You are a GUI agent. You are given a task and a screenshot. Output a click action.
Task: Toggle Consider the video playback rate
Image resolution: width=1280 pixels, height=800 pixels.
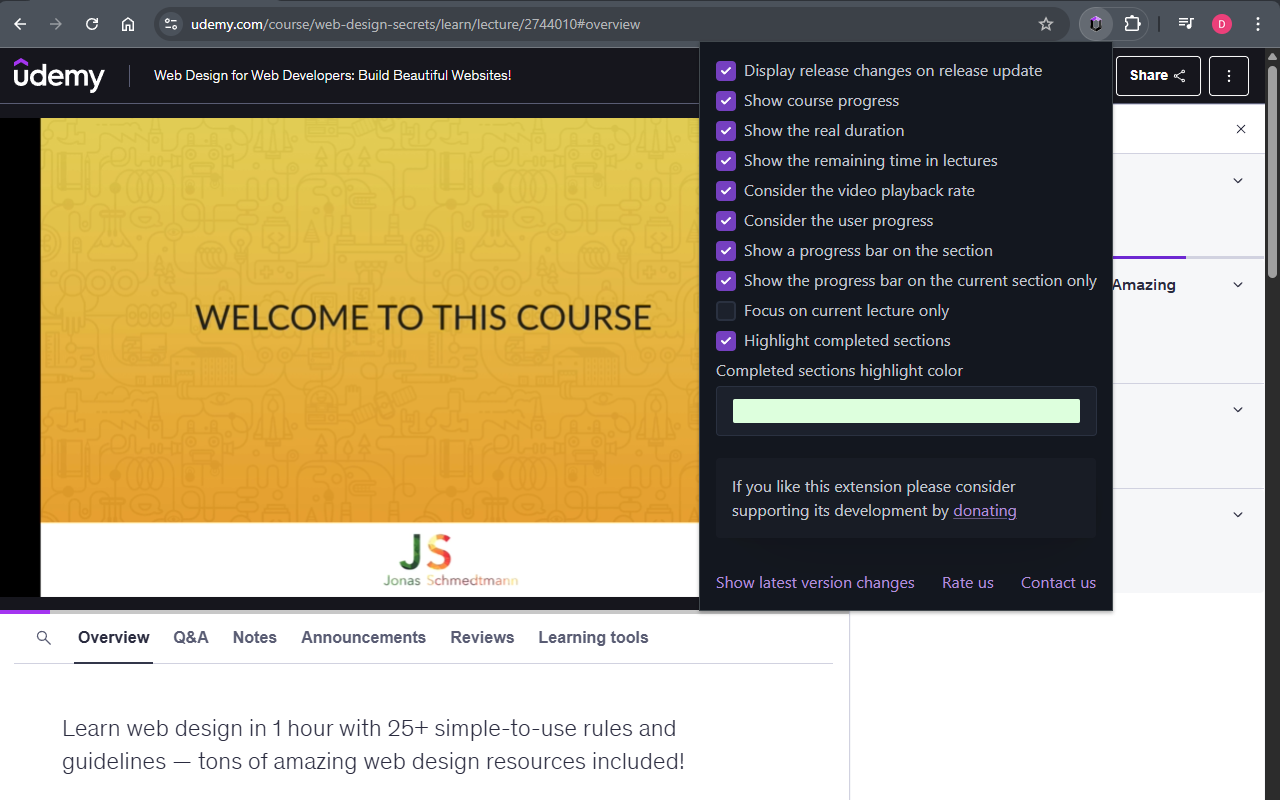tap(726, 191)
